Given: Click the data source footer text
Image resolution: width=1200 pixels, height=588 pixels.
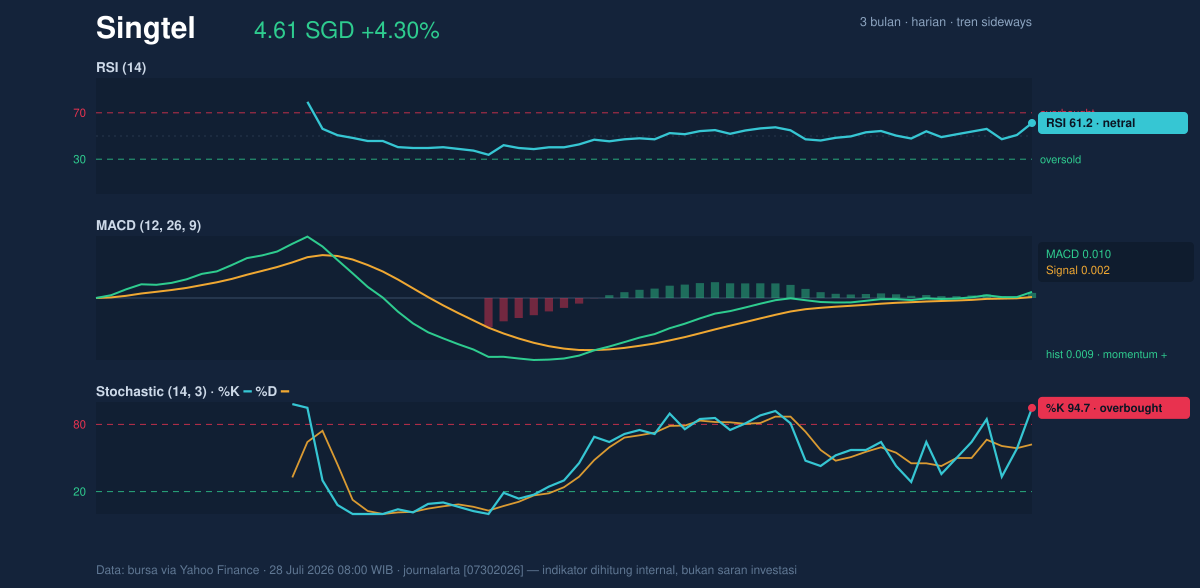Looking at the screenshot, I should pos(446,570).
